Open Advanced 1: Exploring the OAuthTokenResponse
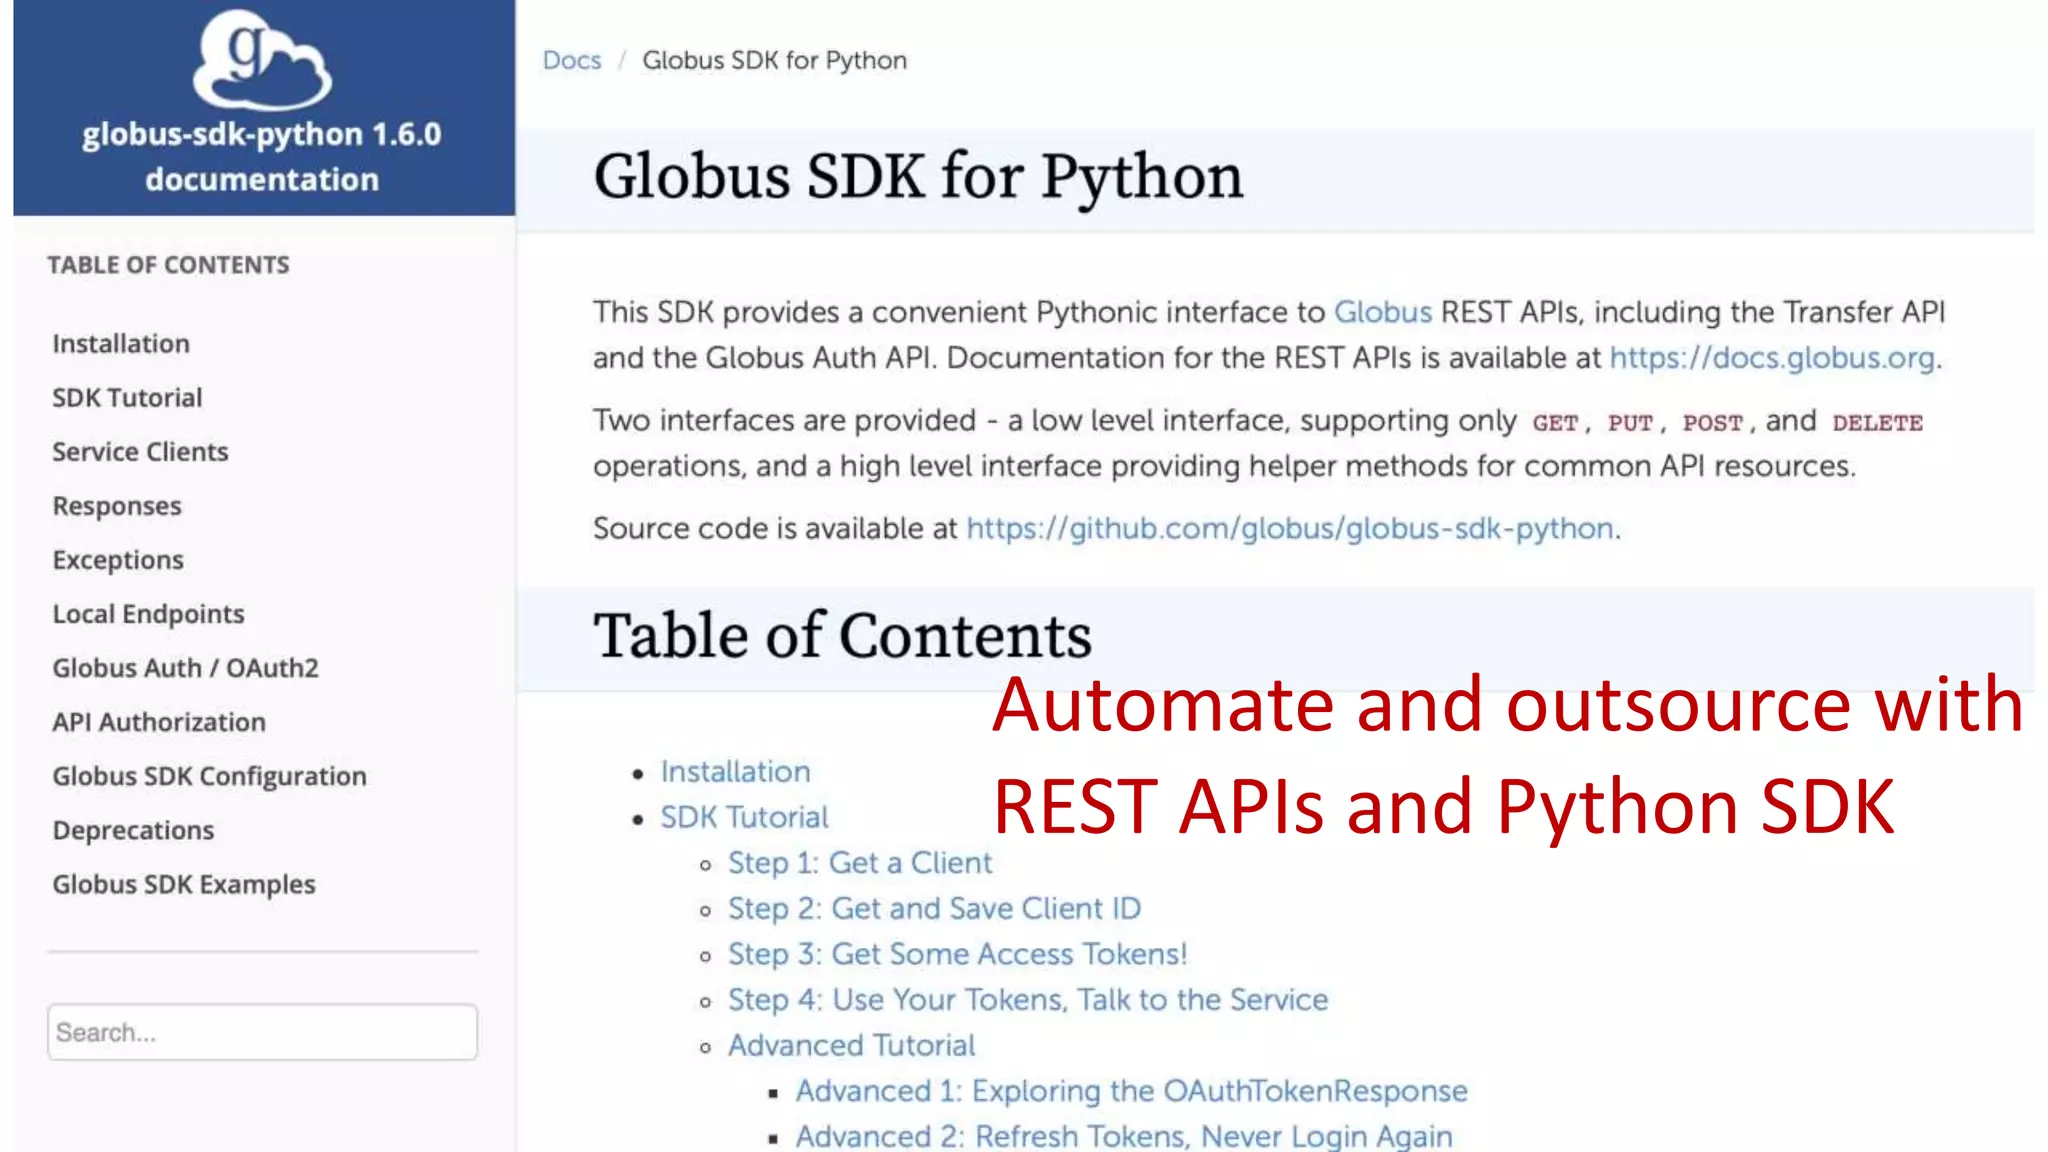 pyautogui.click(x=1131, y=1091)
